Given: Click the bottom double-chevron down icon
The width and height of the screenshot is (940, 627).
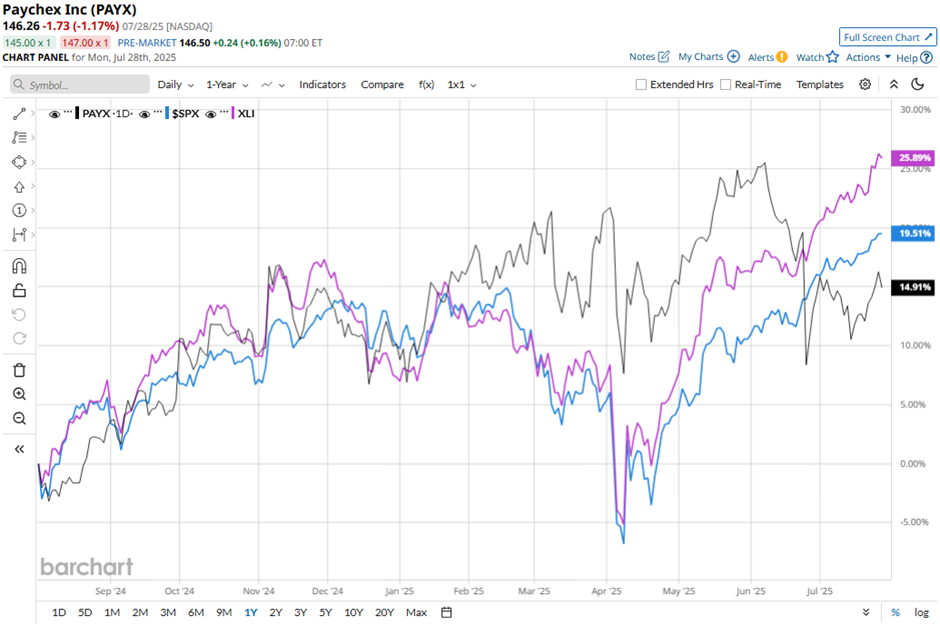Looking at the screenshot, I should tap(866, 612).
